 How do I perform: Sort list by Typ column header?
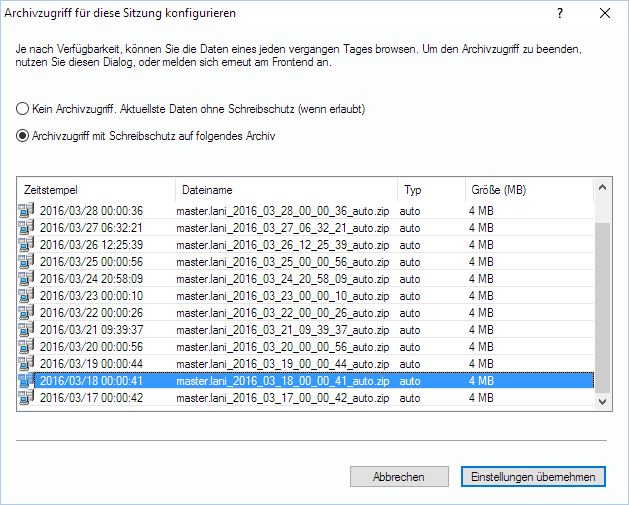pyautogui.click(x=432, y=190)
